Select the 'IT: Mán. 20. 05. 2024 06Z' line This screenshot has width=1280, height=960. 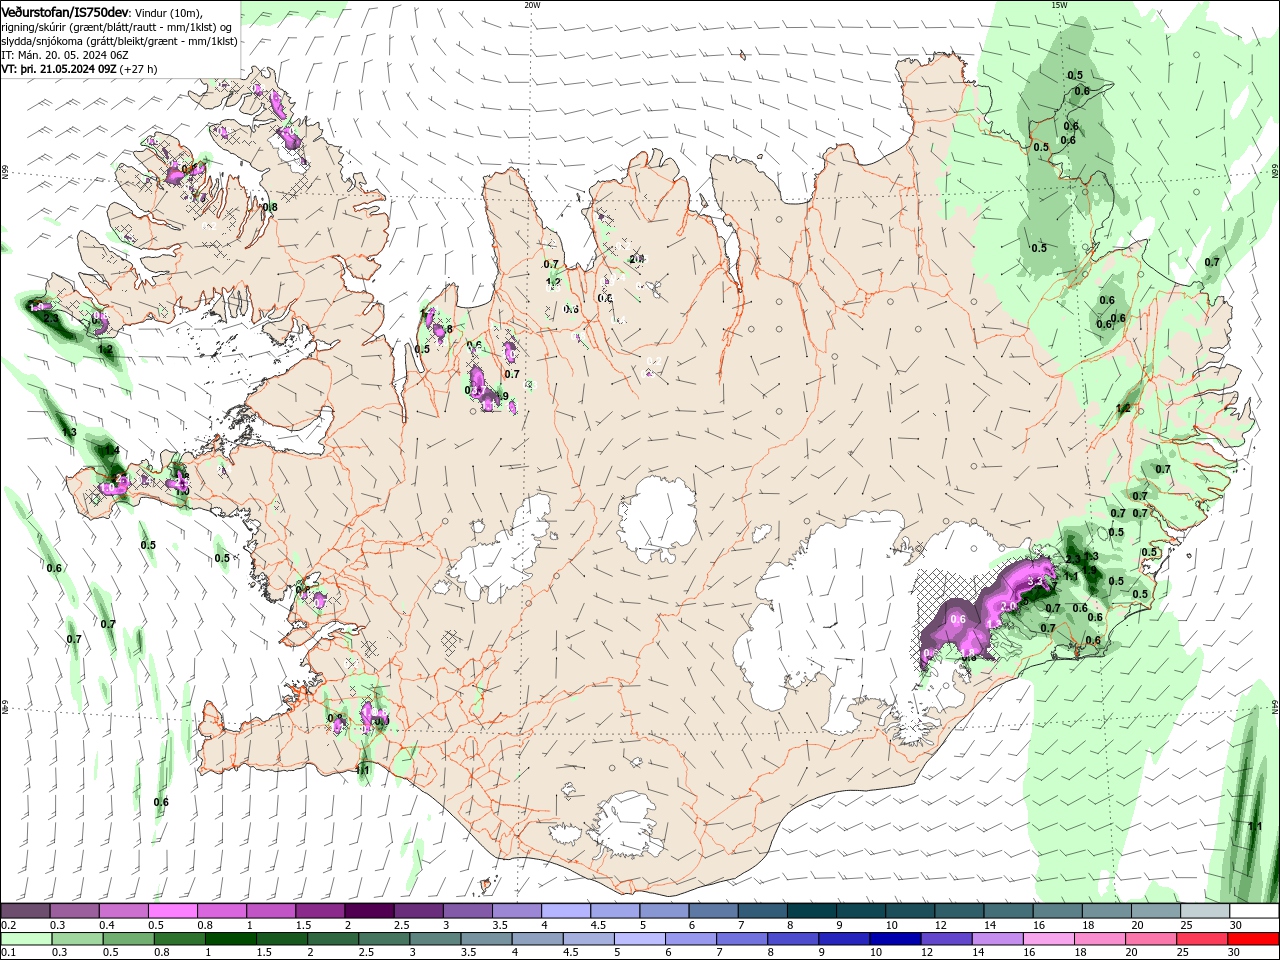[x=64, y=55]
